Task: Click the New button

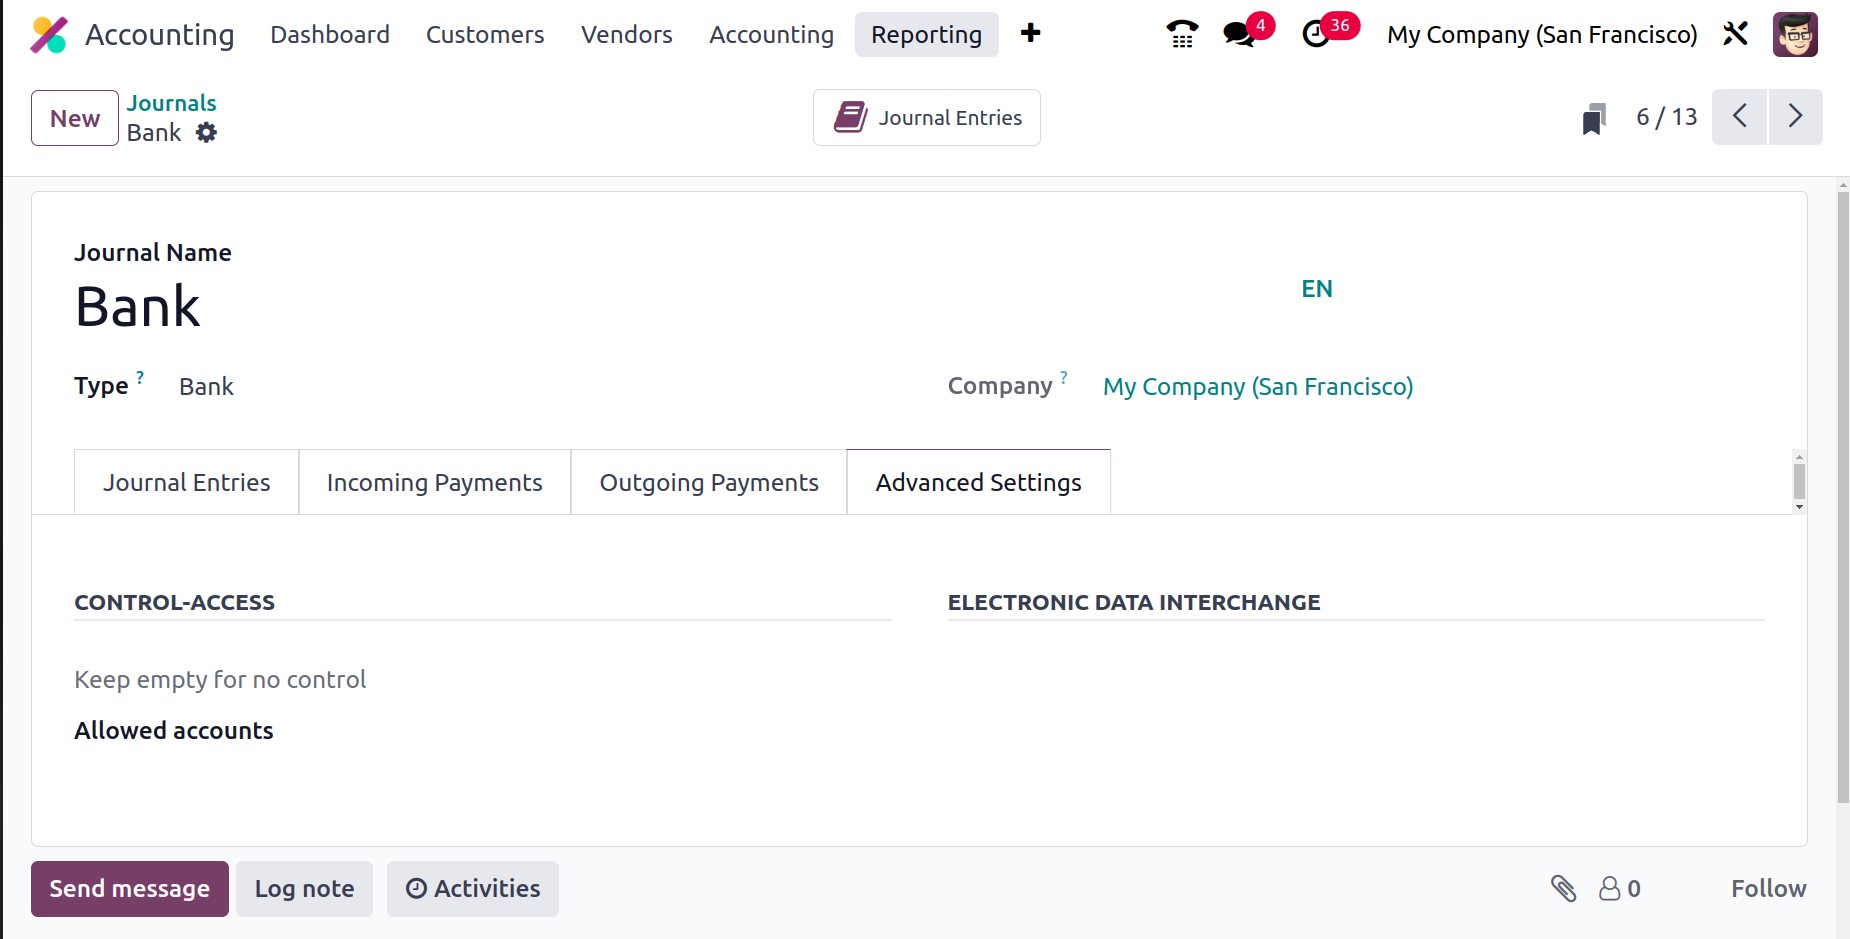Action: pos(75,118)
